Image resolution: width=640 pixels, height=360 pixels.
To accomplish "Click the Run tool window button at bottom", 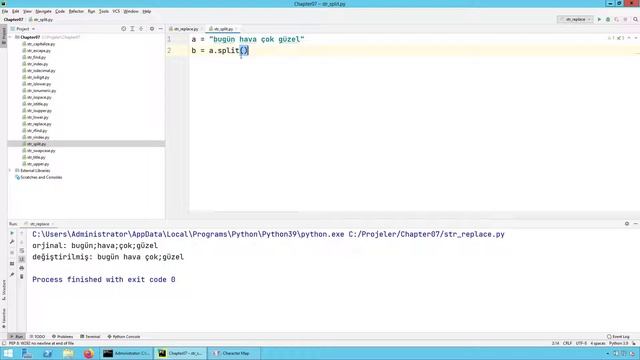I will (x=17, y=337).
